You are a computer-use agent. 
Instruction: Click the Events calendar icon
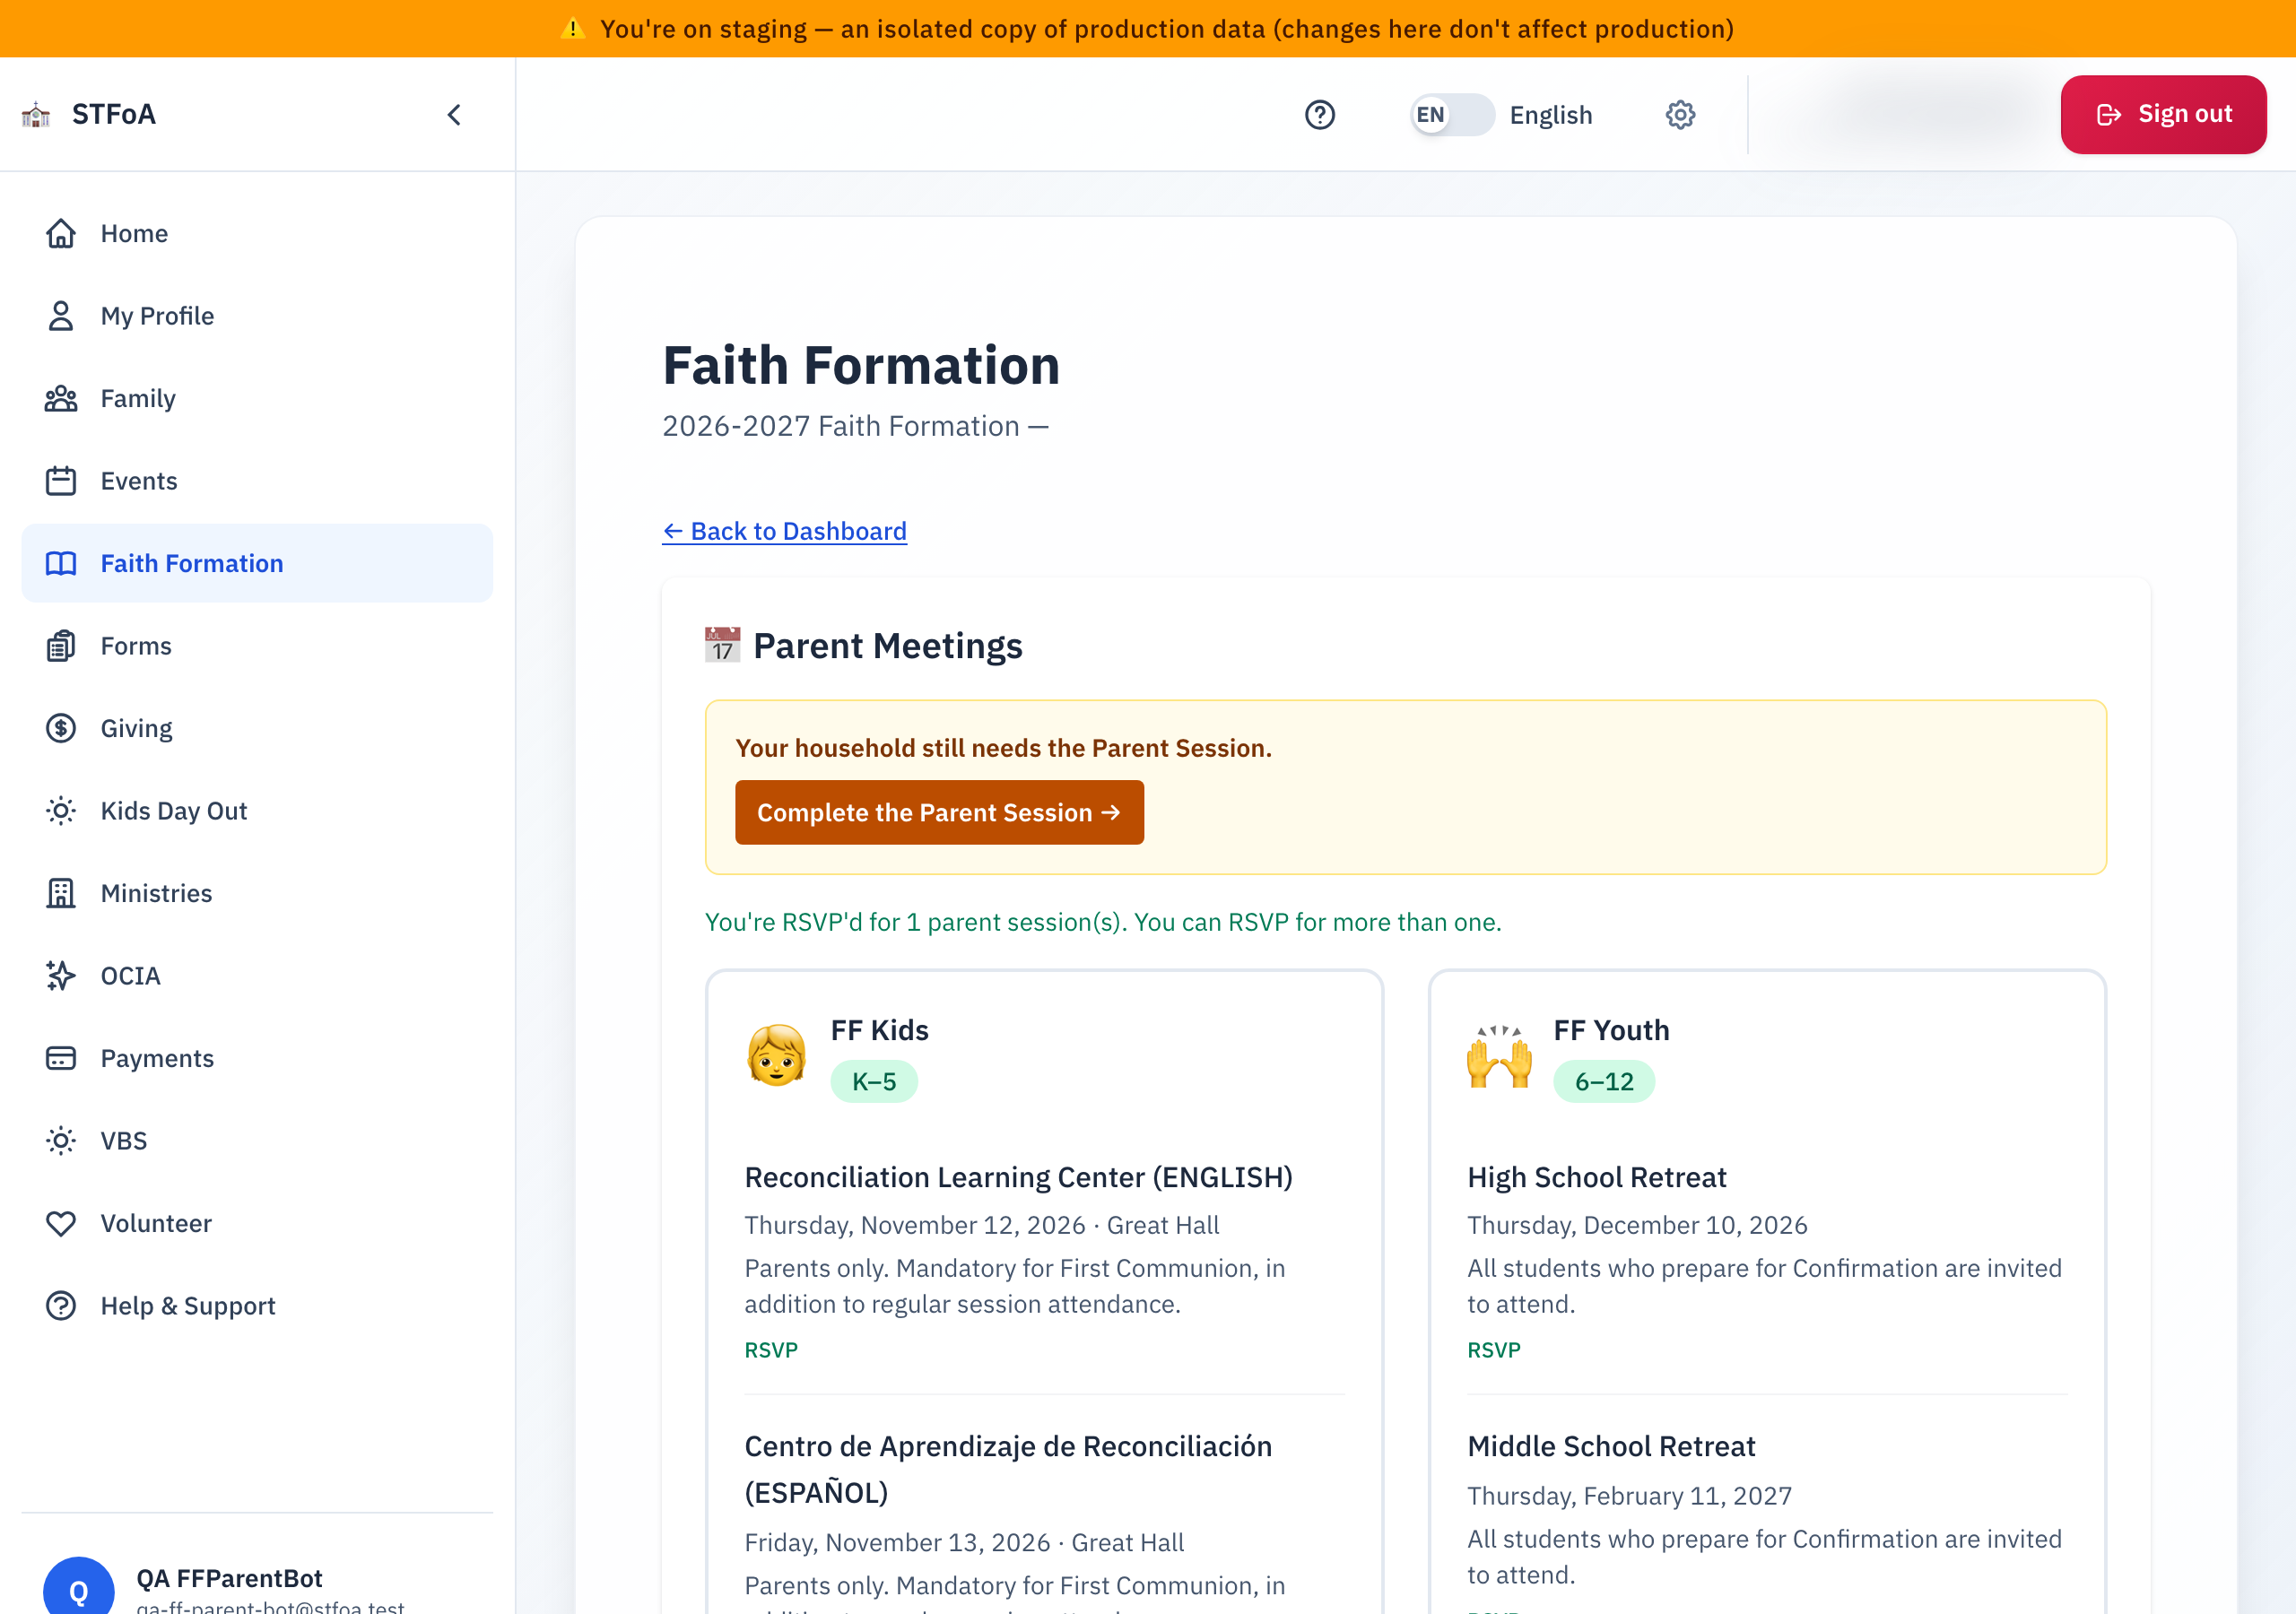click(x=61, y=481)
